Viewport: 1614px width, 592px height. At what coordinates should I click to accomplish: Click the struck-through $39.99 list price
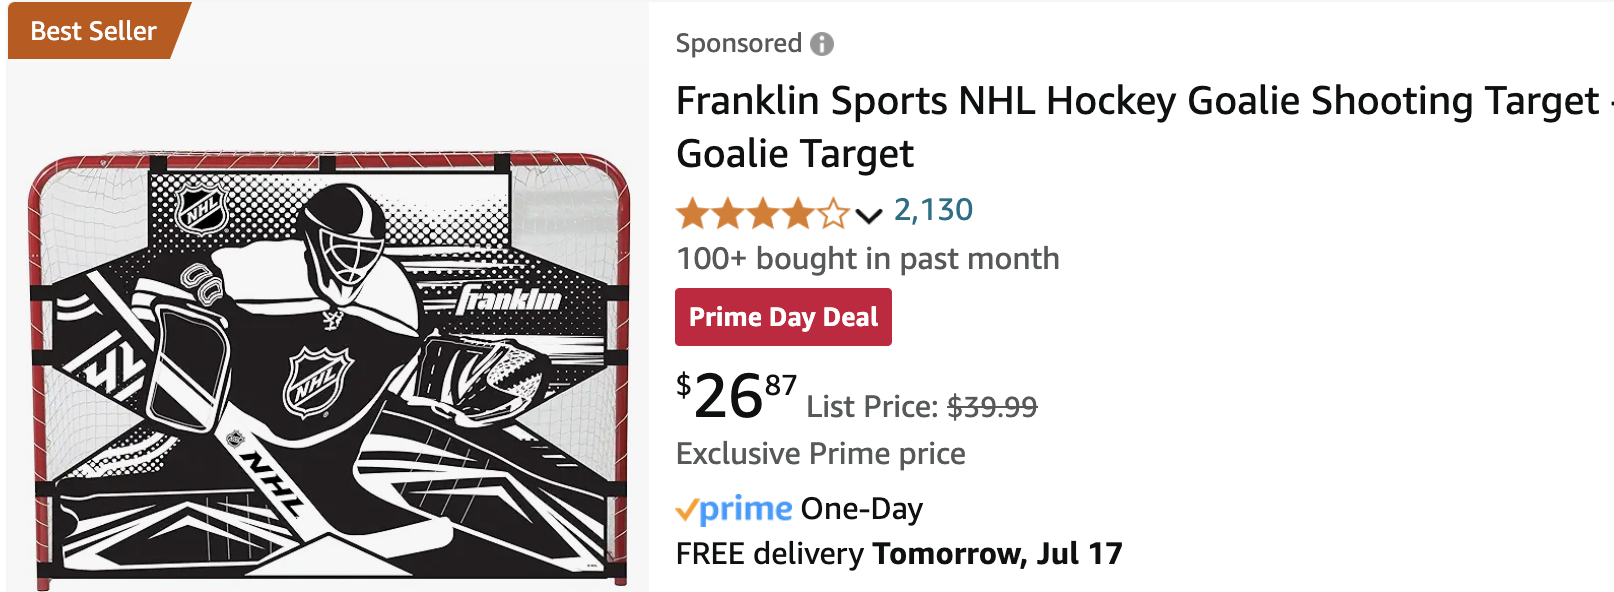(x=992, y=407)
